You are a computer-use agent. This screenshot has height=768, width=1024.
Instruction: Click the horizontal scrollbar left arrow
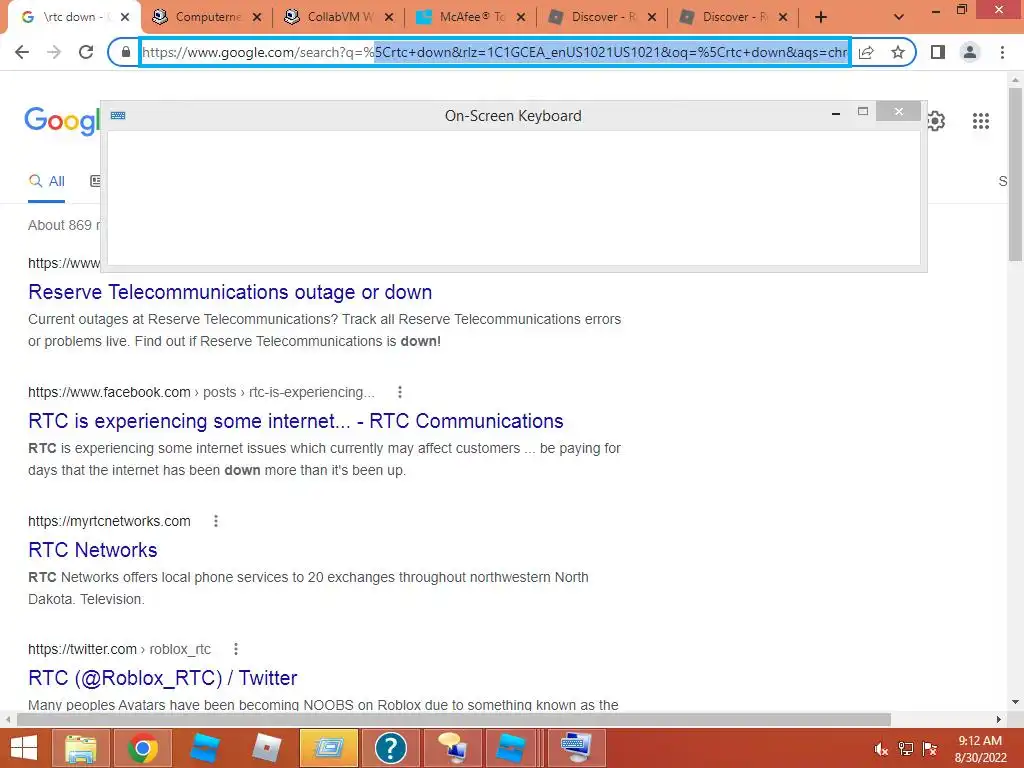pyautogui.click(x=7, y=719)
